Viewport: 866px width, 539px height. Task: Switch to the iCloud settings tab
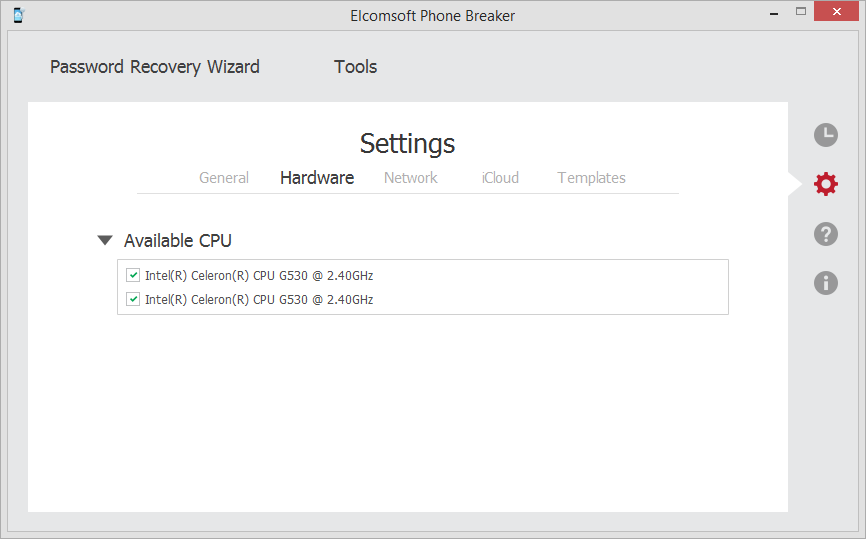(x=500, y=178)
